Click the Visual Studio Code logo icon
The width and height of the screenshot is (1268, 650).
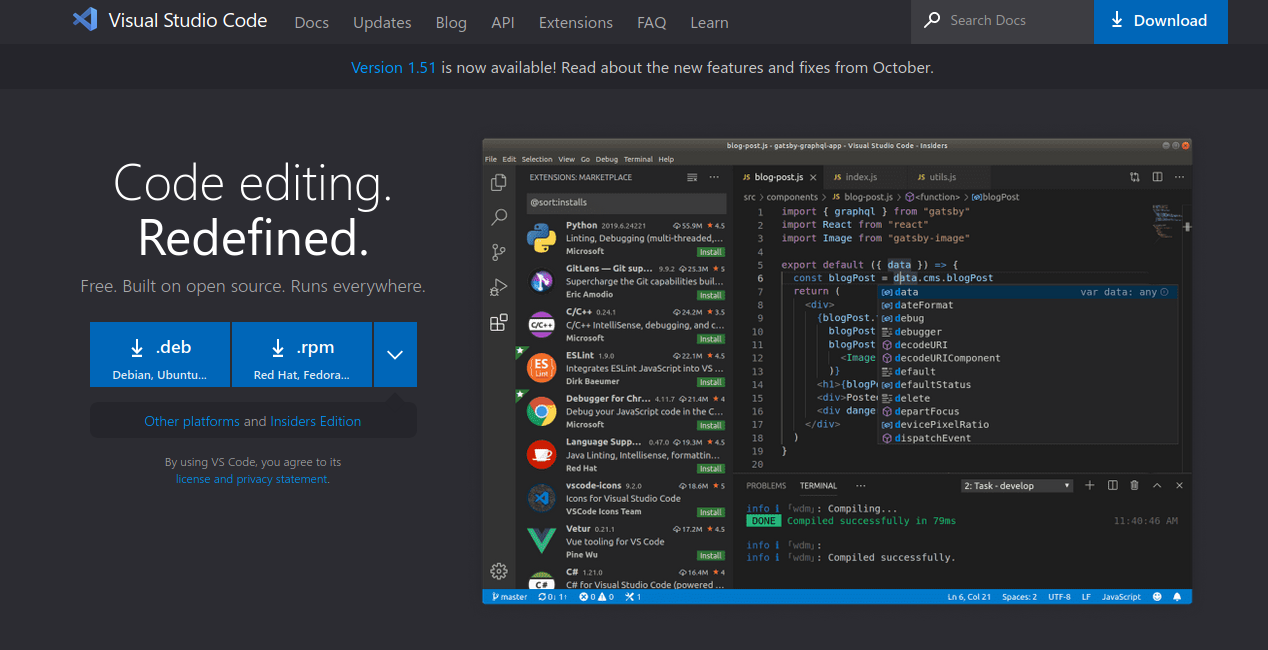(x=85, y=20)
